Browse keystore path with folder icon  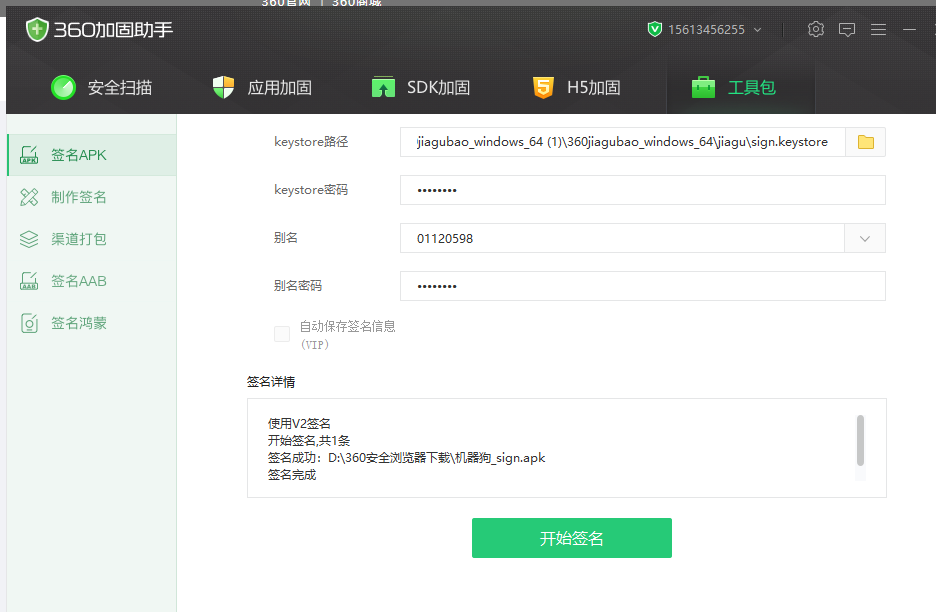[866, 142]
